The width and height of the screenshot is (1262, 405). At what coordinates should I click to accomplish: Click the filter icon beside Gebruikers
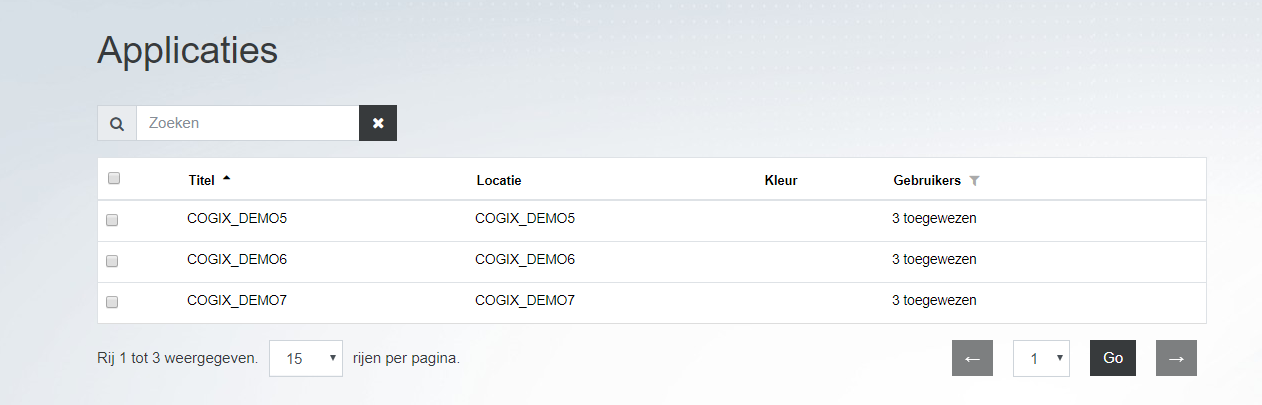point(975,181)
